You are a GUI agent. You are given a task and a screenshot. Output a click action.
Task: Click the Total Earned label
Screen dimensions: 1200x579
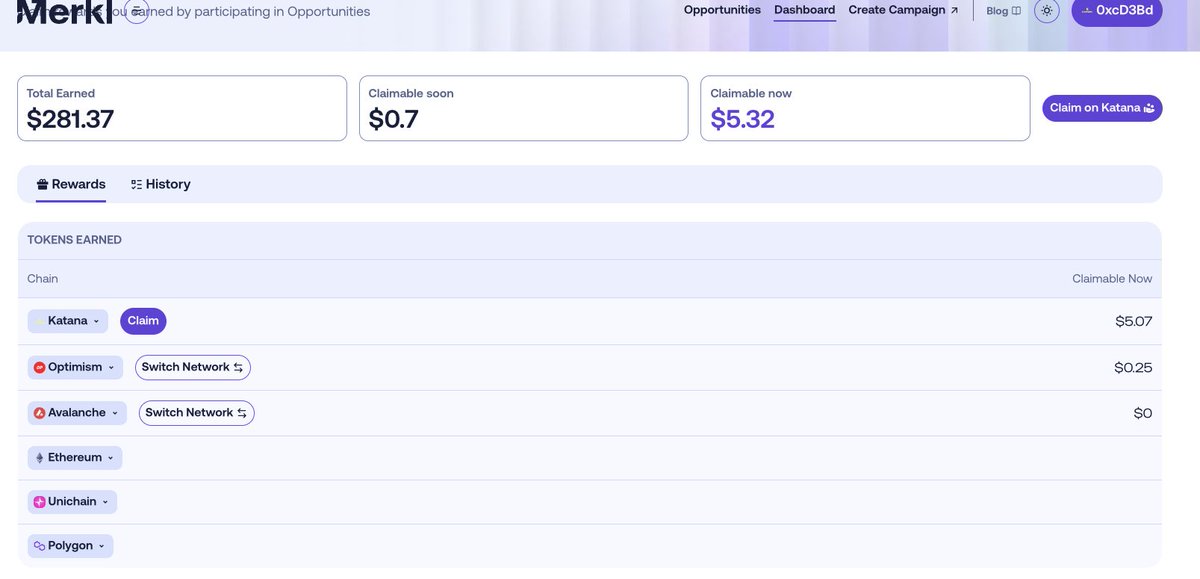pyautogui.click(x=60, y=93)
